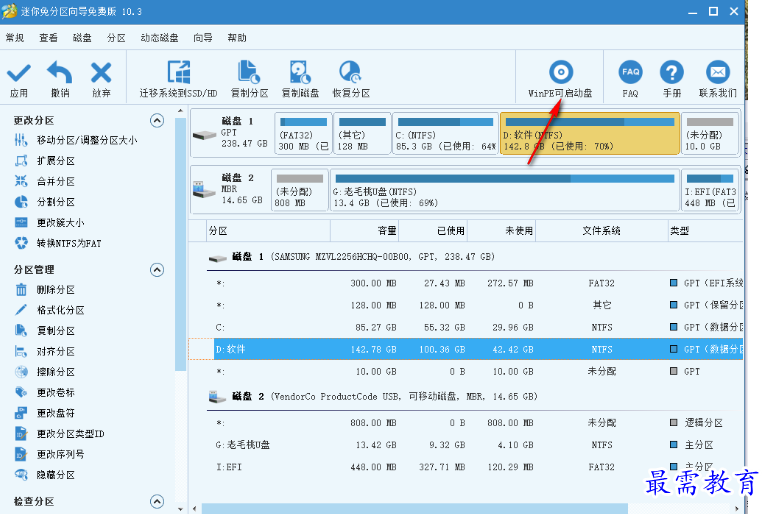767x514 pixels.
Task: Collapse the 更改分区 sidebar section
Action: coord(157,120)
